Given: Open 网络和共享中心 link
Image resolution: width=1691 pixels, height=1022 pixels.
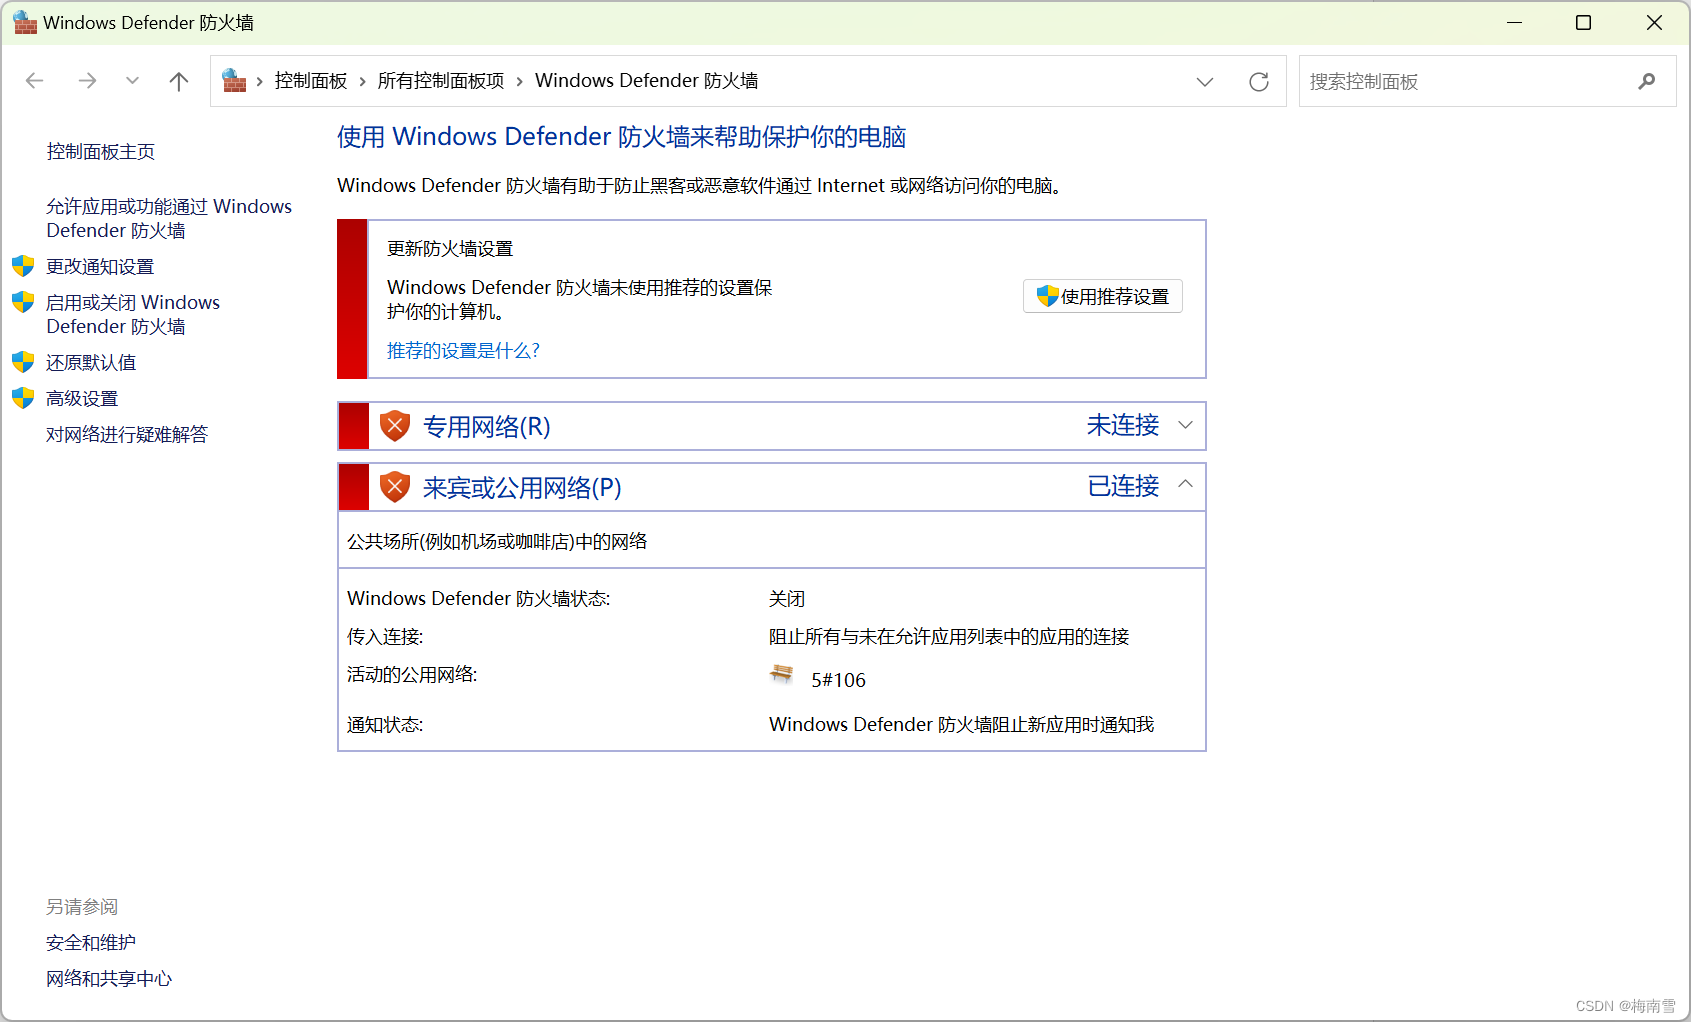Looking at the screenshot, I should coord(109,979).
